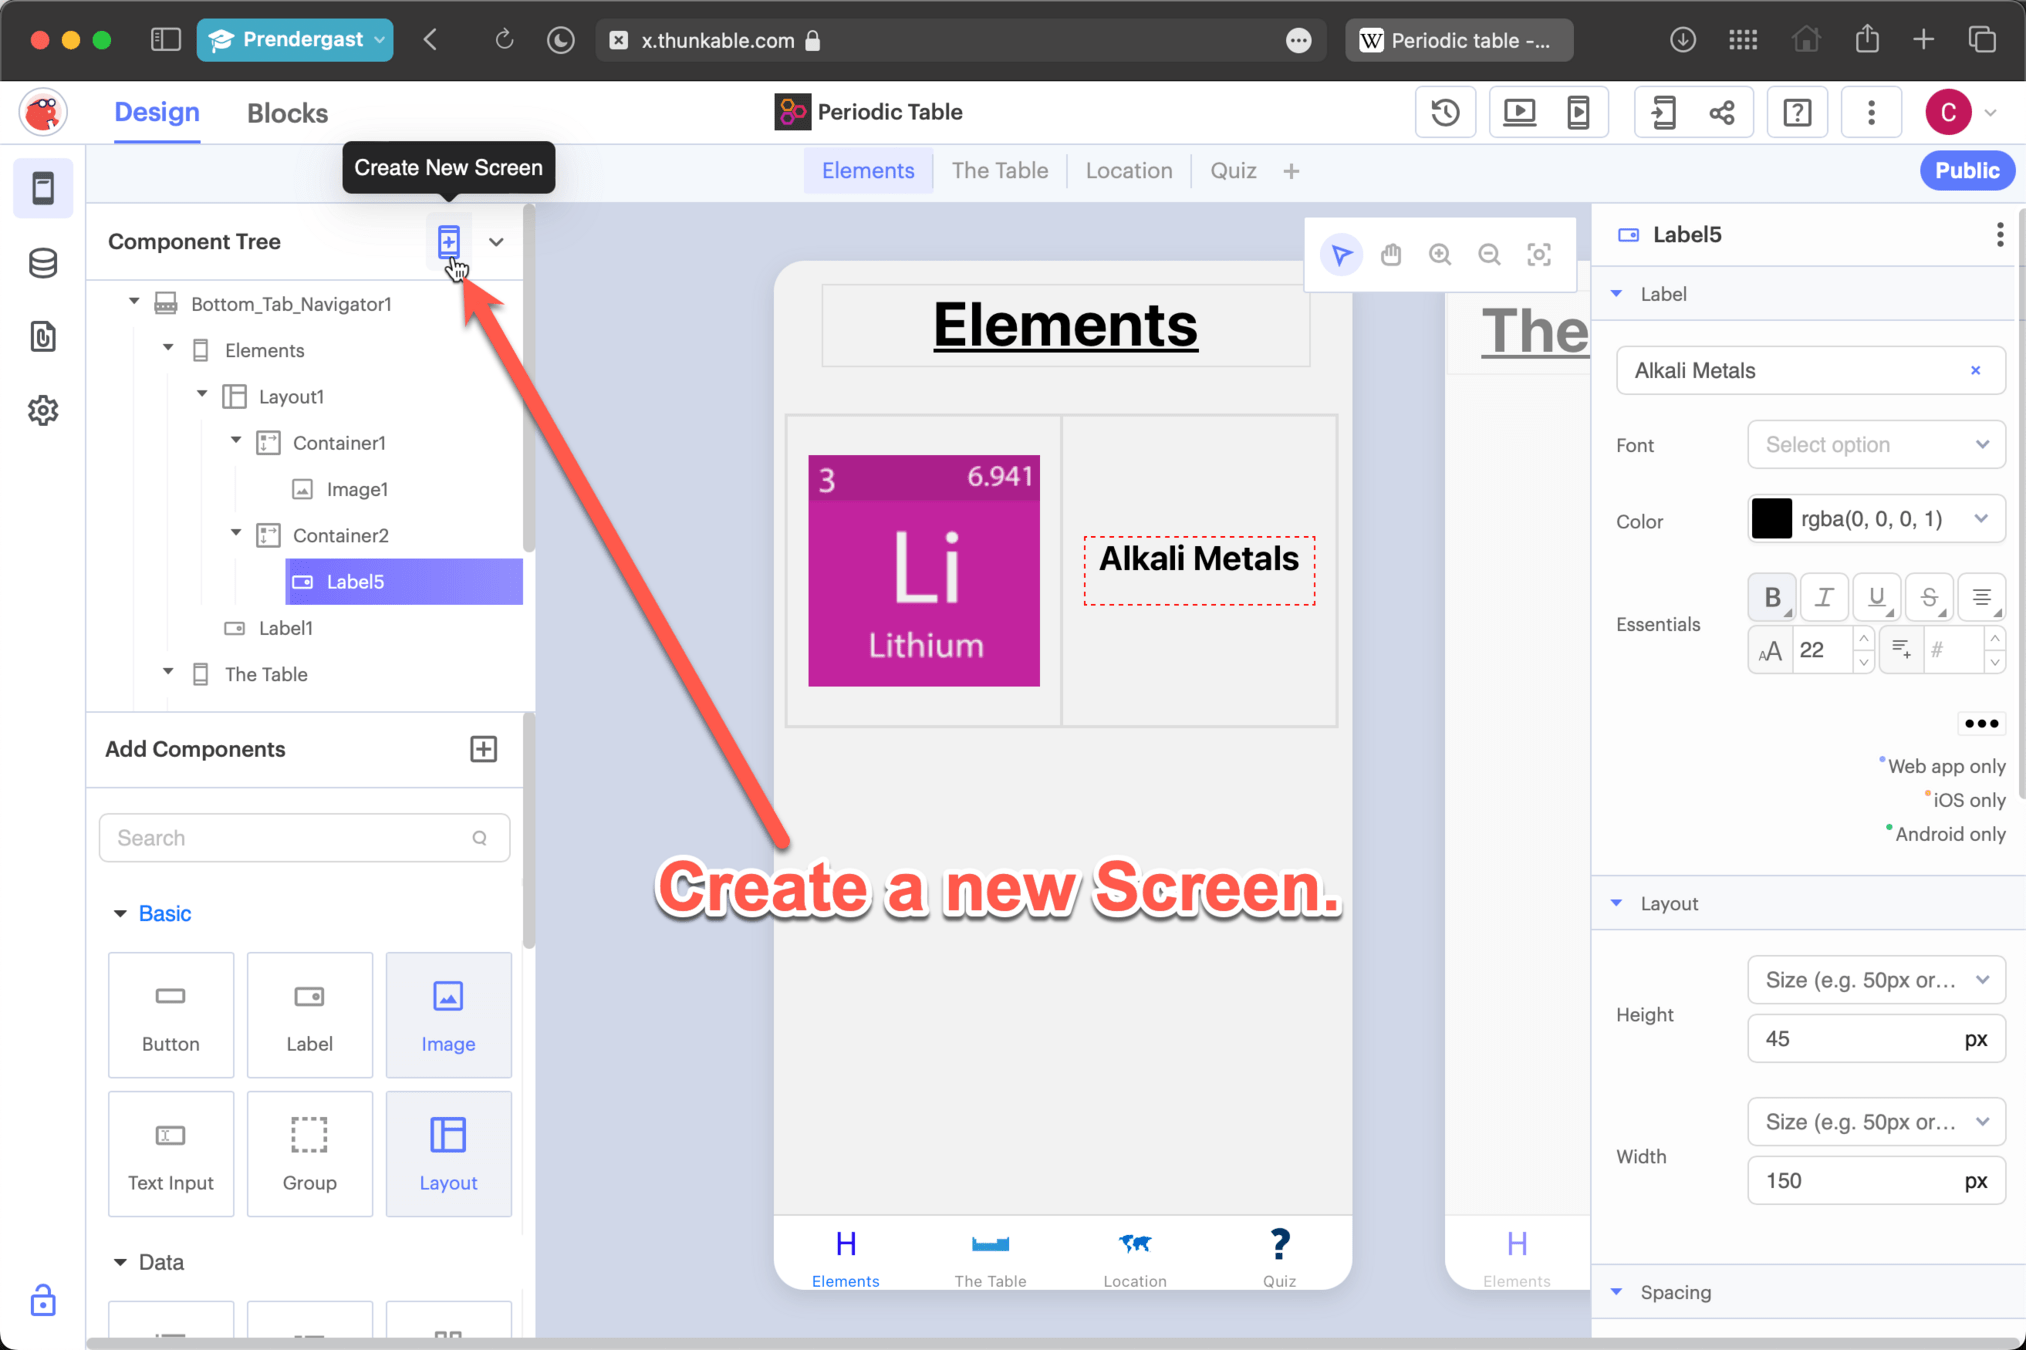Click the Live Test web preview icon
The width and height of the screenshot is (2026, 1350).
point(1519,112)
